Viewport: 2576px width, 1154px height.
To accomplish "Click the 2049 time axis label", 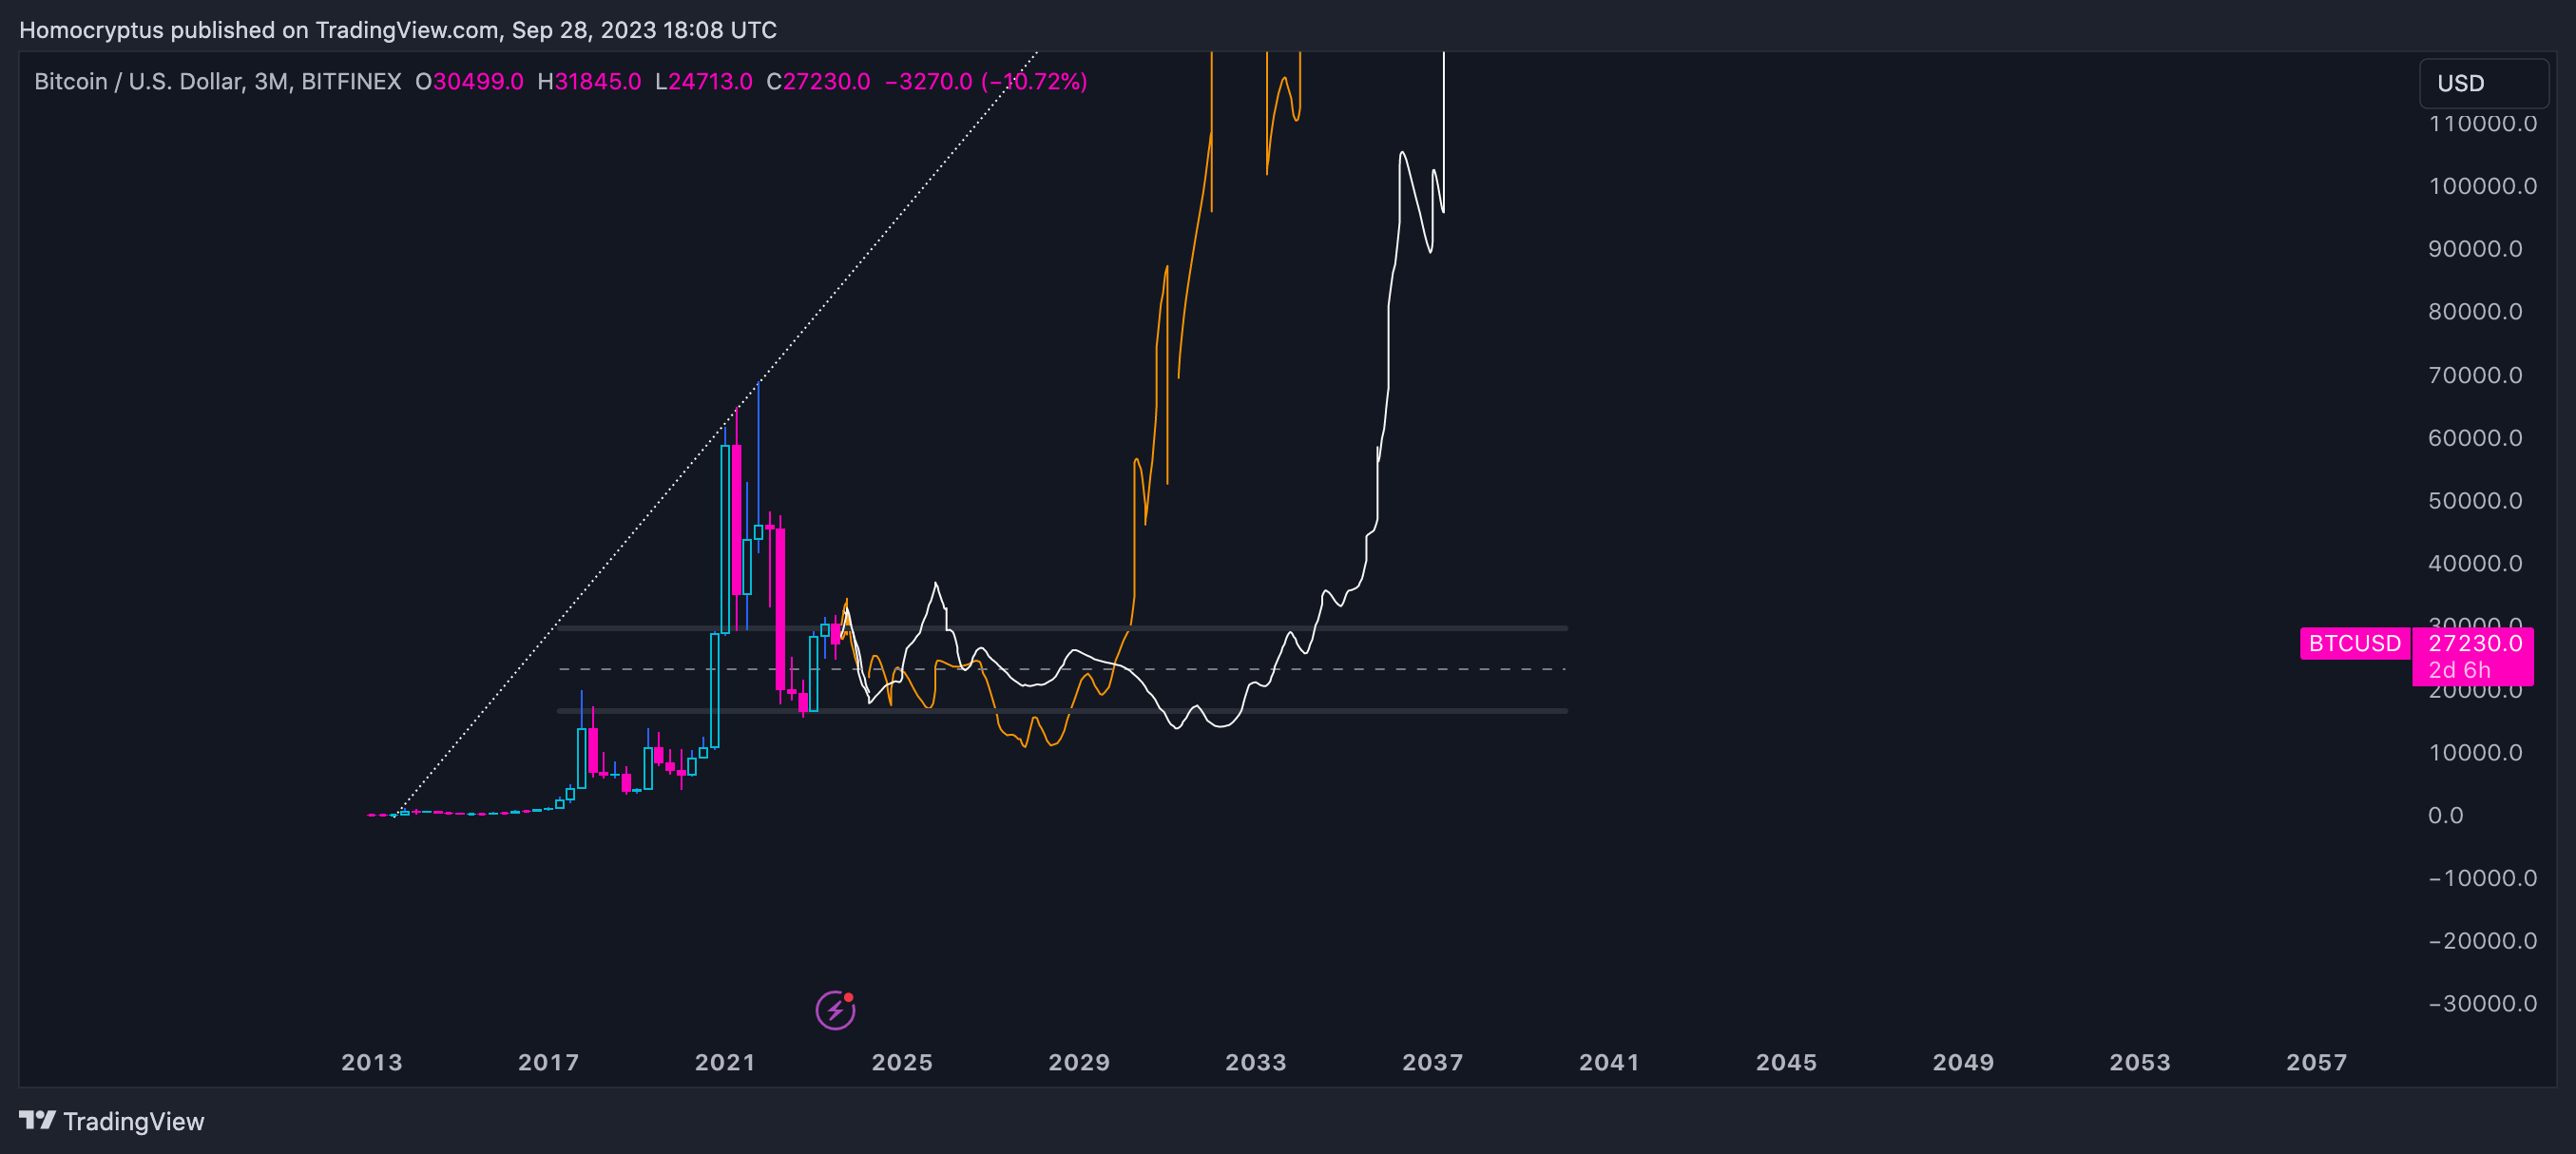I will [1963, 1062].
